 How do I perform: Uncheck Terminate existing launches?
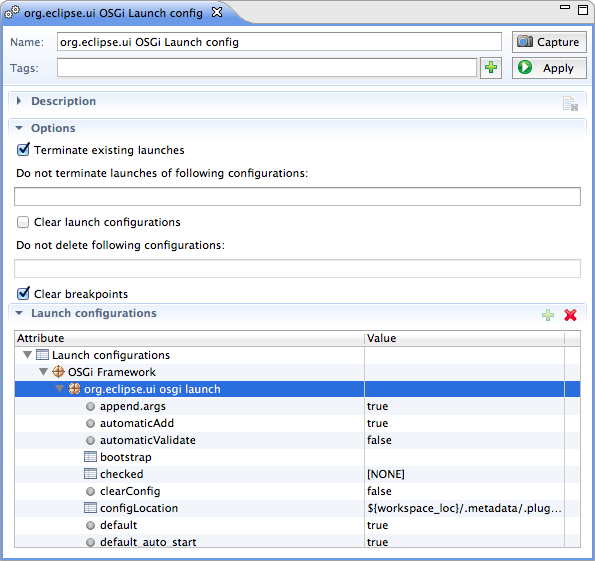[x=23, y=150]
